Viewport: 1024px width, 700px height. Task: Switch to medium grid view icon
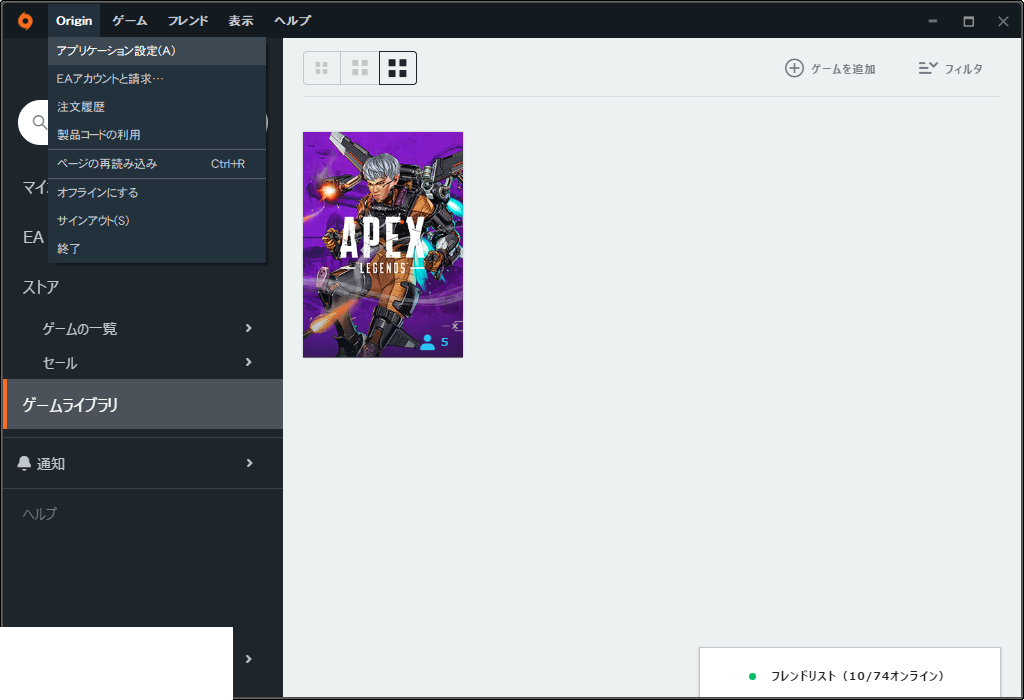[360, 68]
